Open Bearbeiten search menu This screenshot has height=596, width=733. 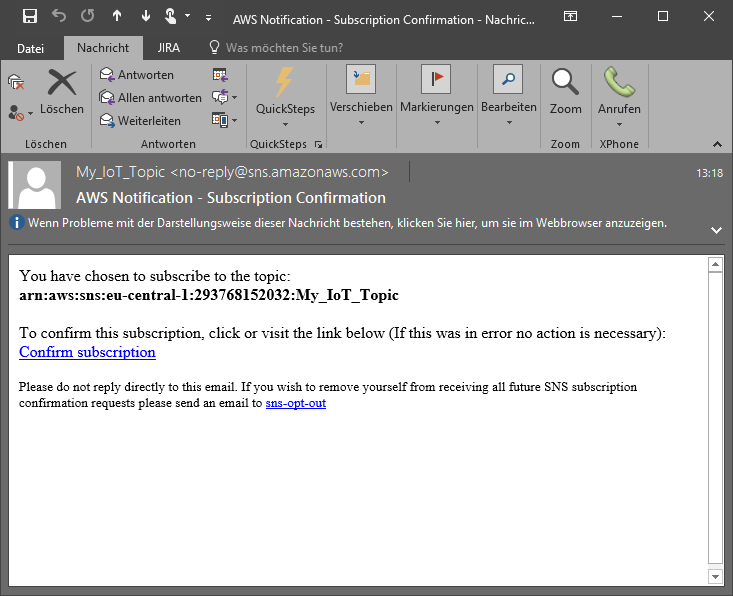click(x=509, y=96)
